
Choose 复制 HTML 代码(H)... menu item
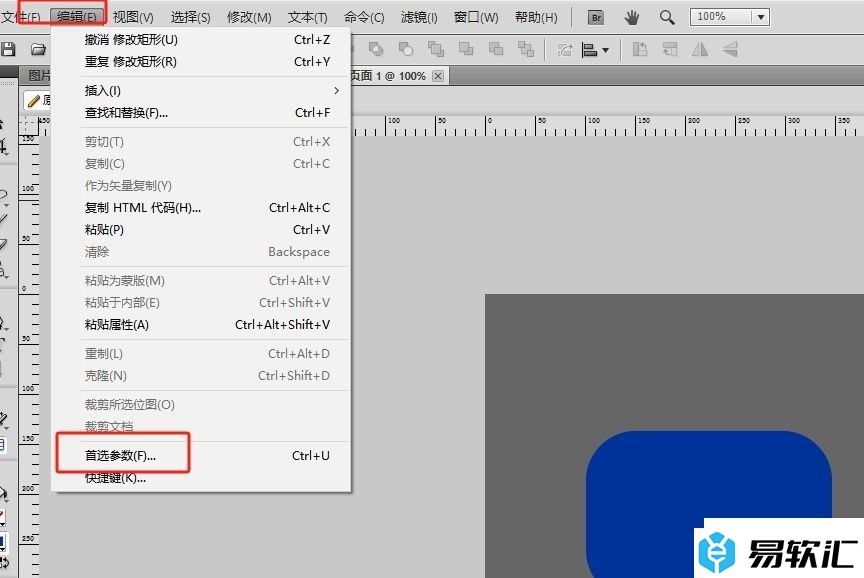201,208
